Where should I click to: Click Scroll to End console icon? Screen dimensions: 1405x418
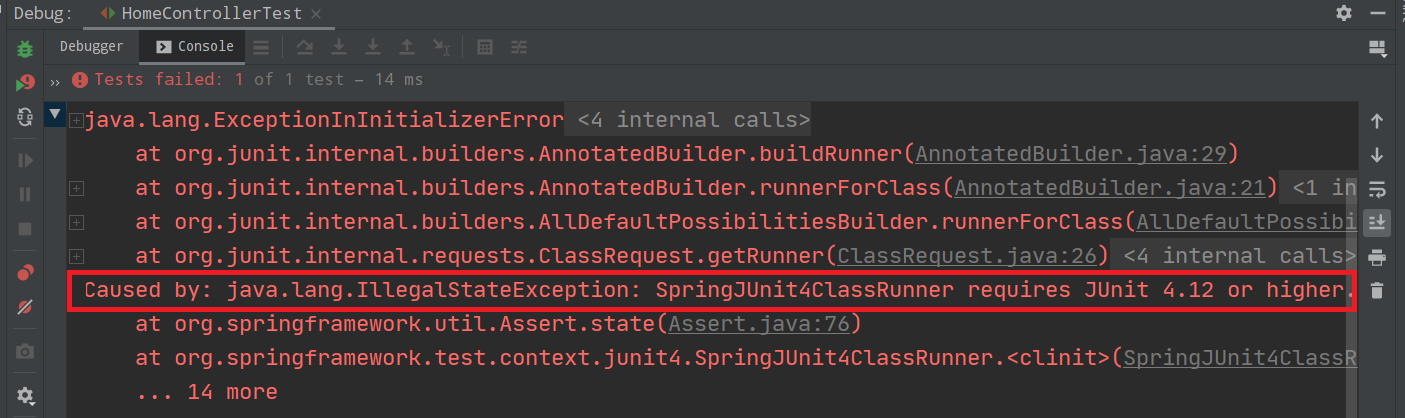(1377, 222)
